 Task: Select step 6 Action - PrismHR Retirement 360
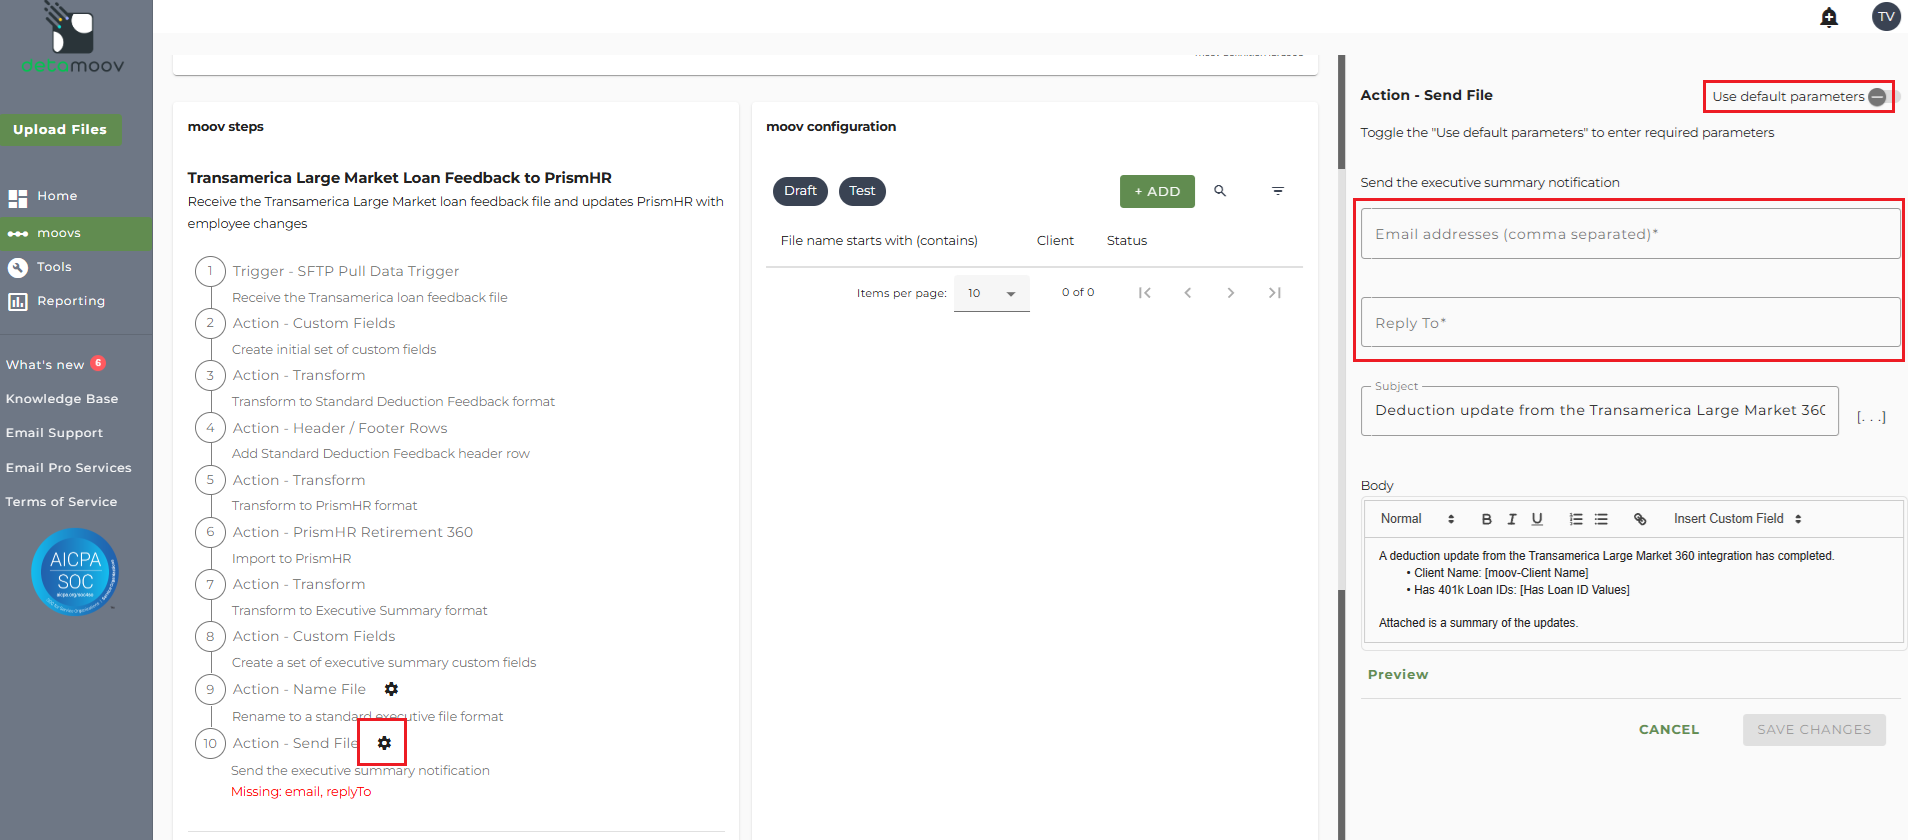tap(353, 532)
